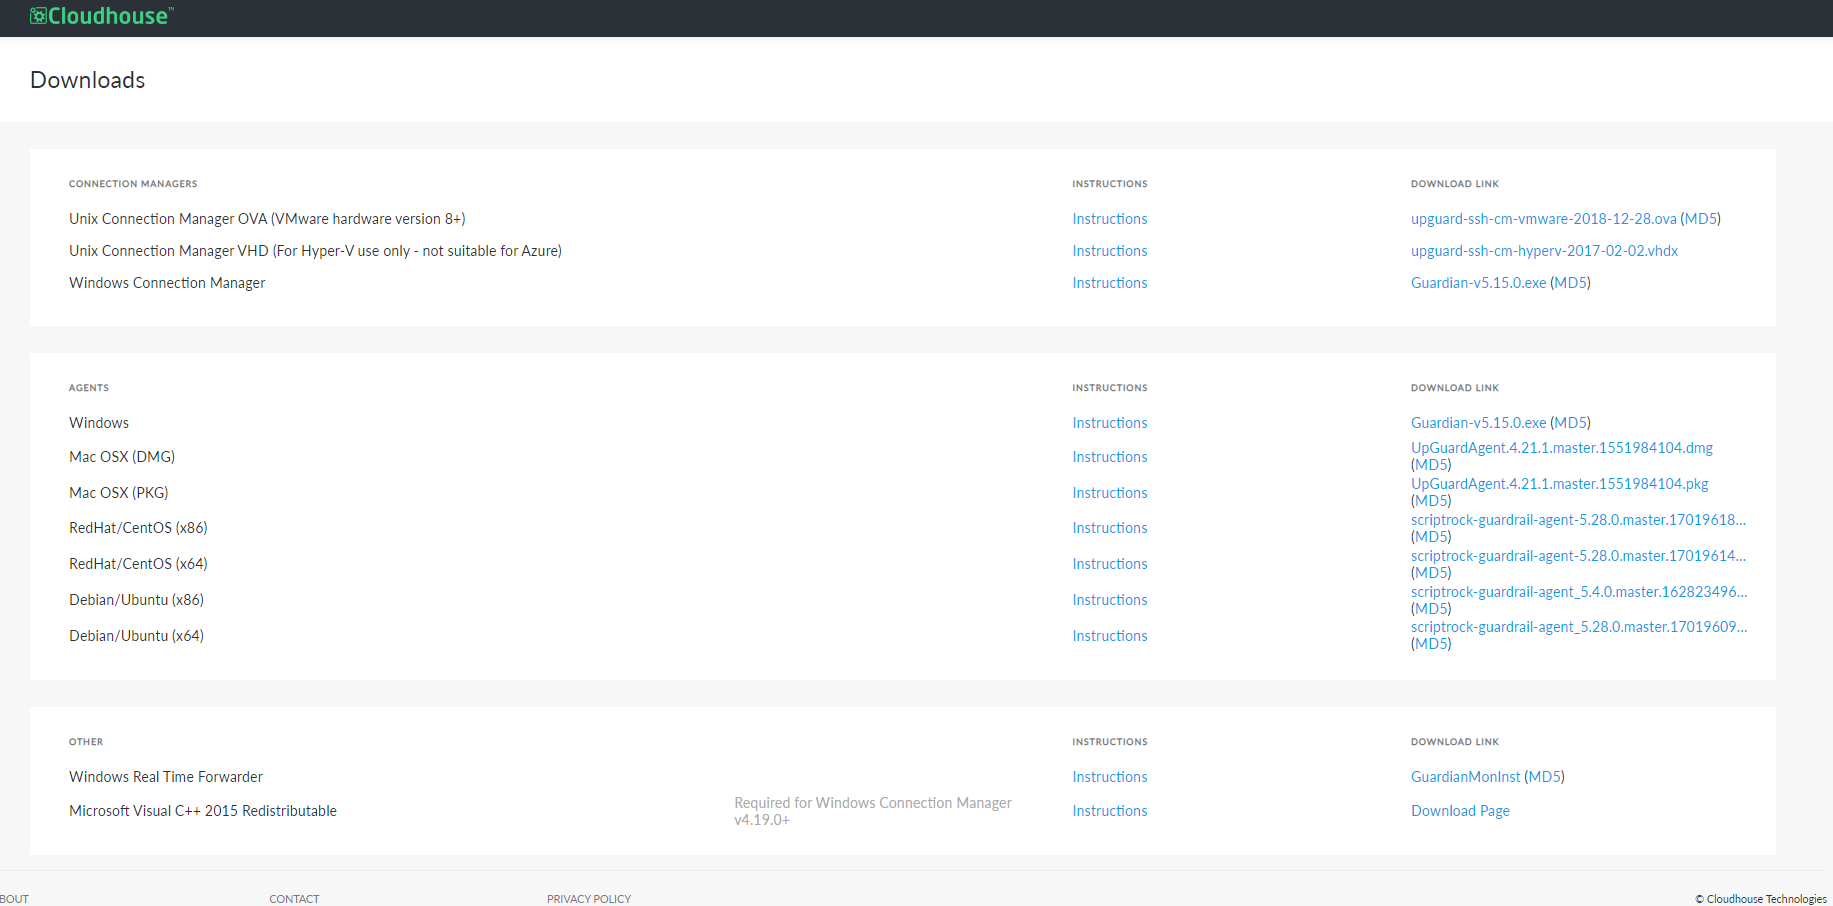Open Instructions for Mac OSX (PKG) agent
The width and height of the screenshot is (1833, 906).
(1109, 493)
